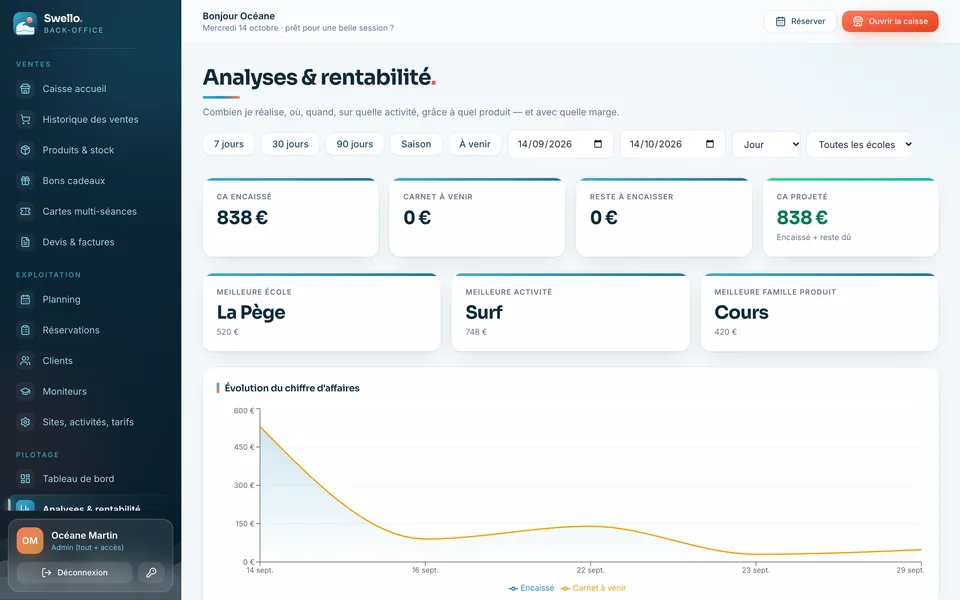This screenshot has width=960, height=600.
Task: Click the Reste à encaisser card
Action: (664, 217)
